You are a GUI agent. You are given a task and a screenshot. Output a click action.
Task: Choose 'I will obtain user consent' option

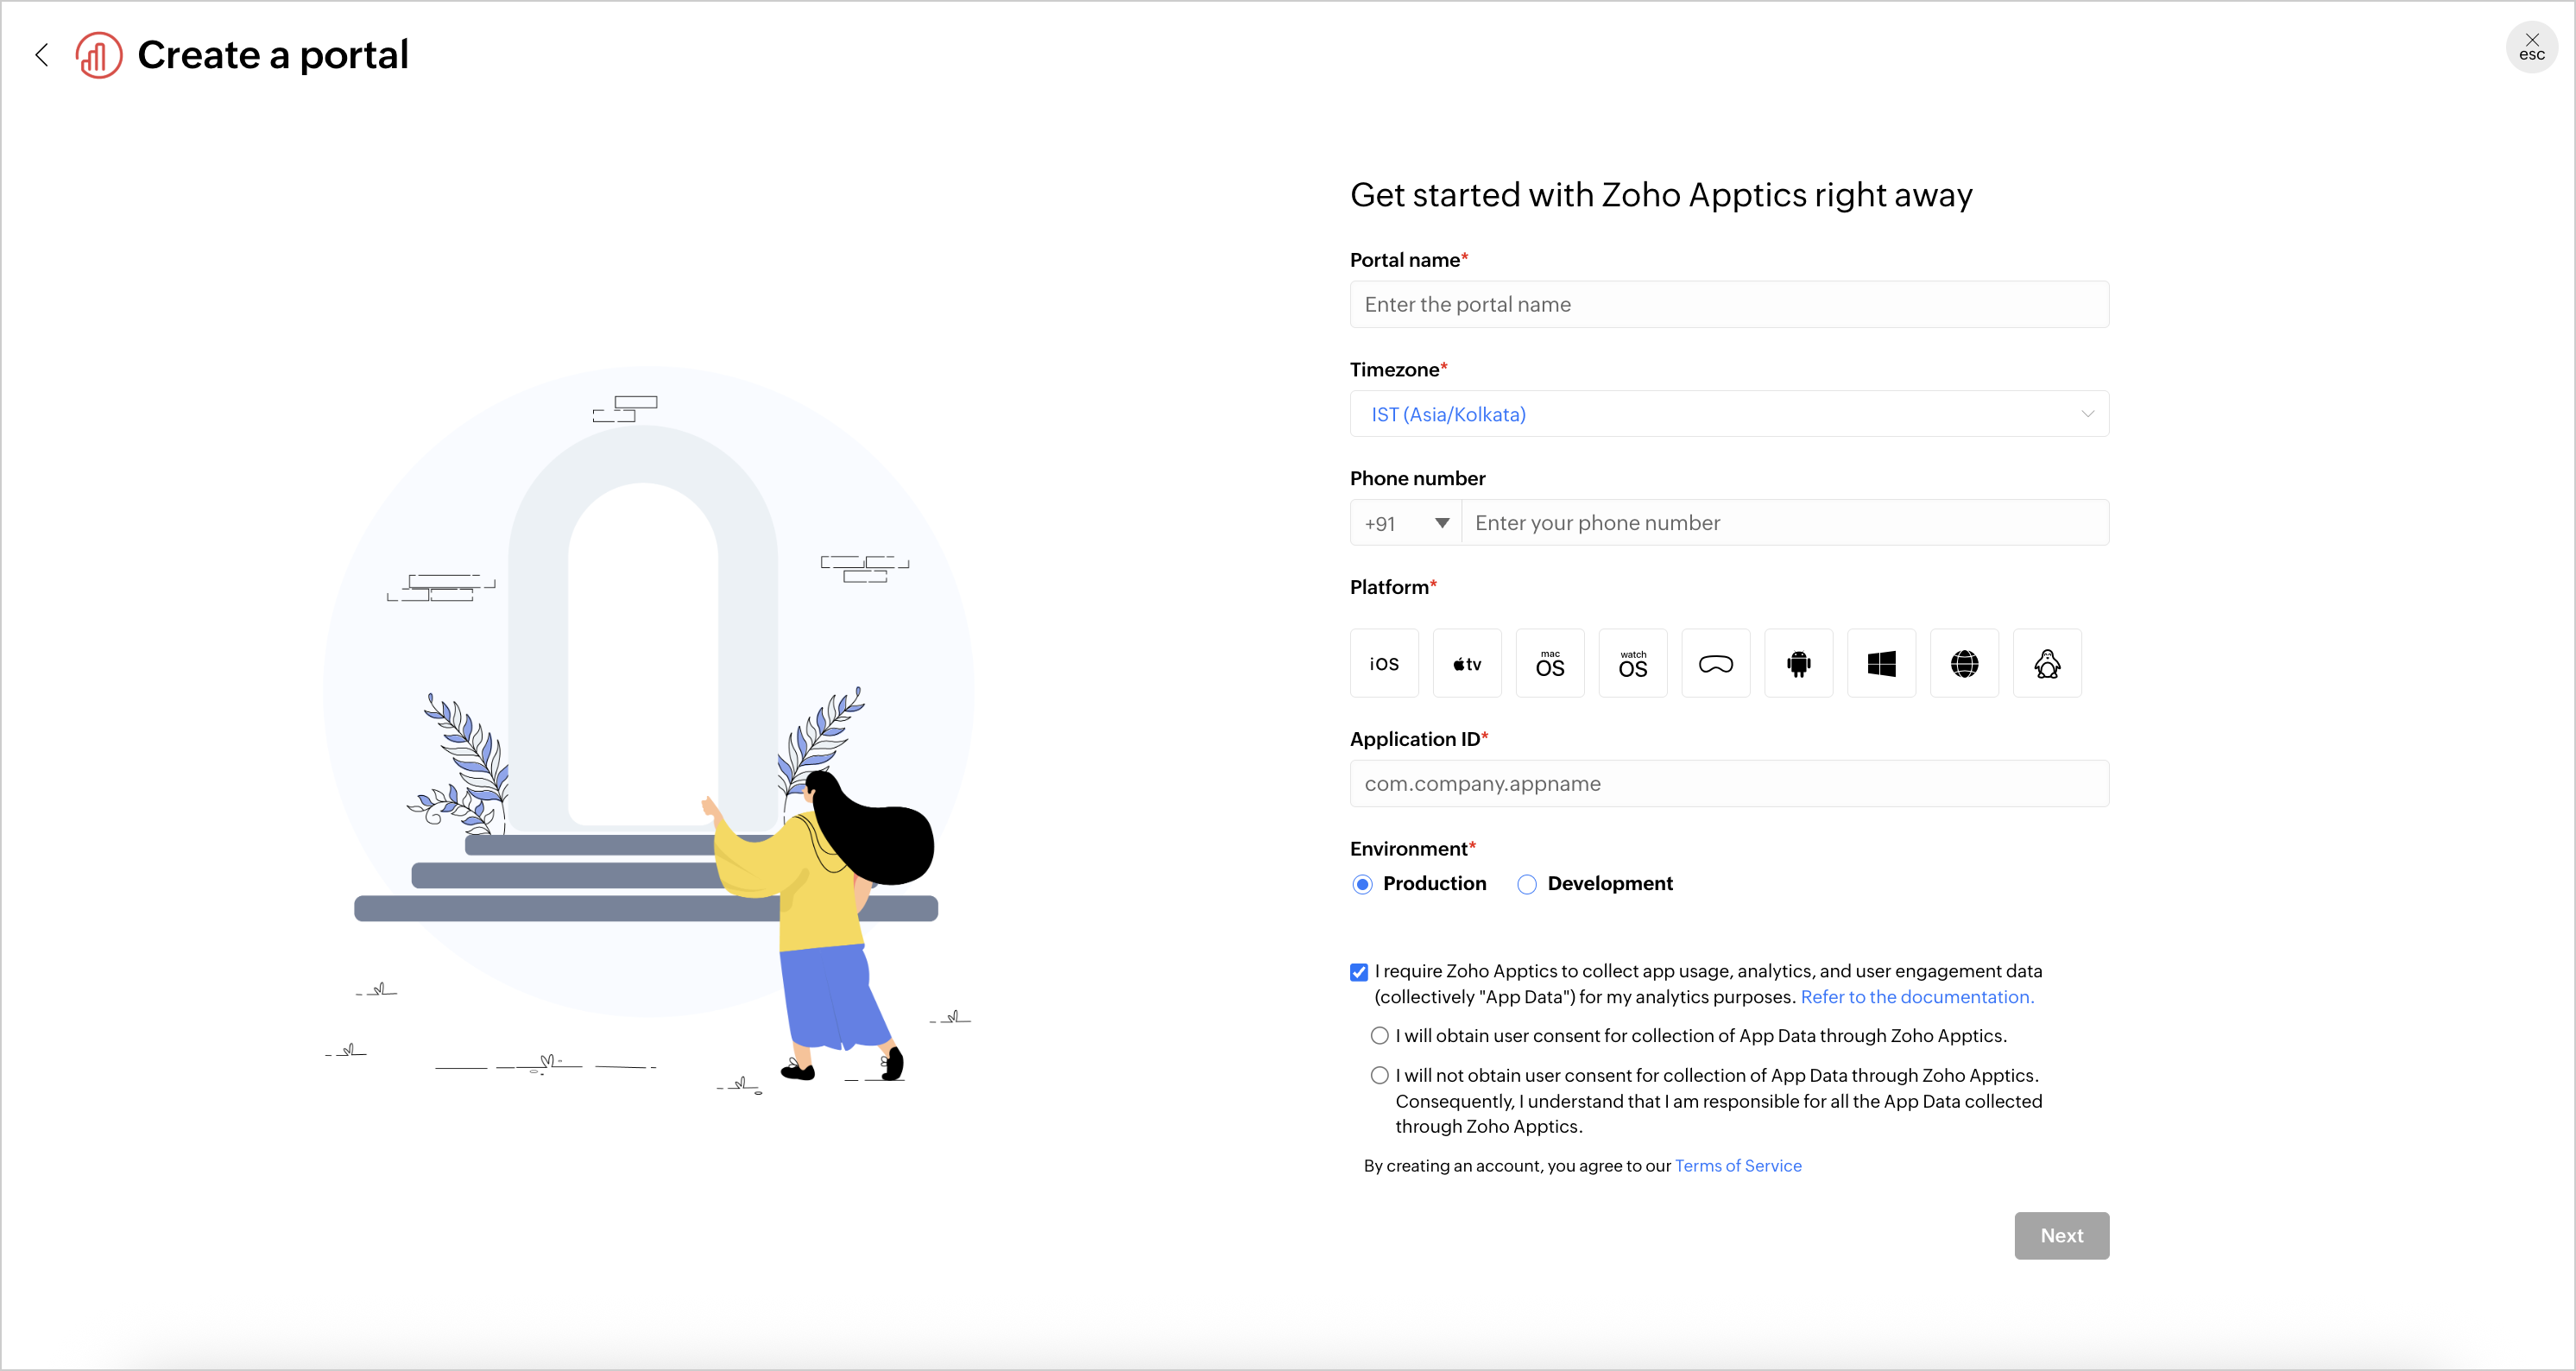click(x=1380, y=1036)
